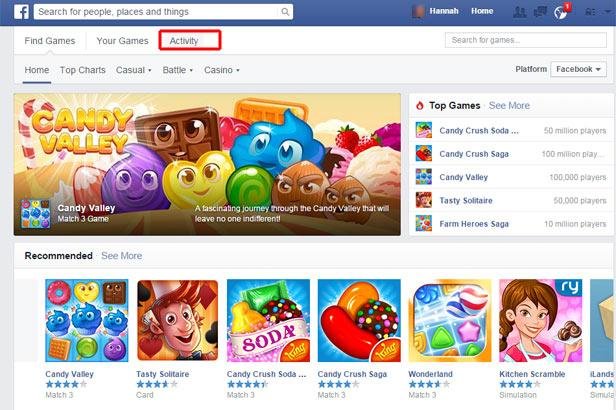Viewport: 616px width, 410px height.
Task: Open the Your Games tab
Action: point(123,41)
